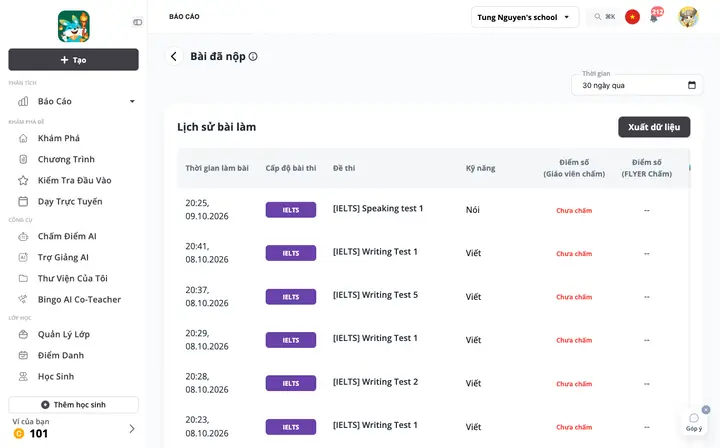The height and width of the screenshot is (448, 720).
Task: Click IELTS badge in Speaking test row
Action: 291,210
